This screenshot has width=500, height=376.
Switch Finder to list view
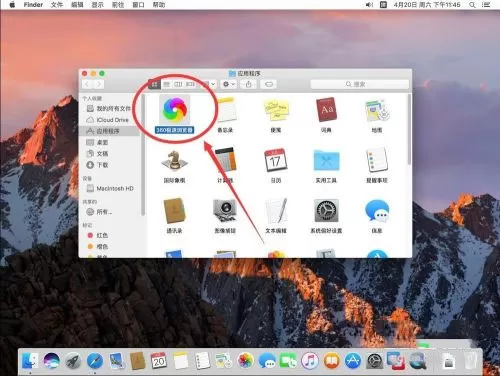pyautogui.click(x=166, y=84)
